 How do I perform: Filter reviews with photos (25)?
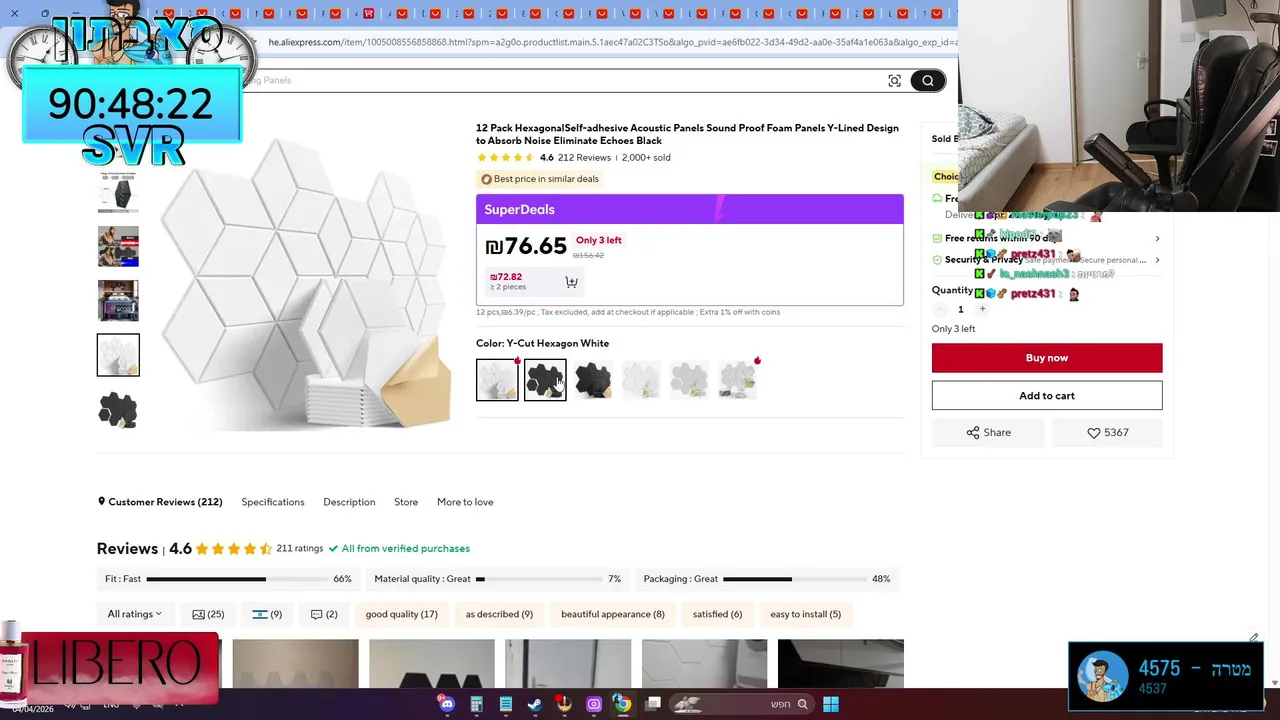208,614
